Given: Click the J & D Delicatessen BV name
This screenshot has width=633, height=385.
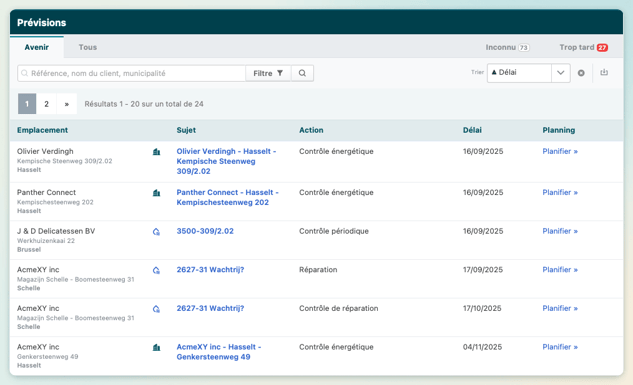Looking at the screenshot, I should click(56, 231).
